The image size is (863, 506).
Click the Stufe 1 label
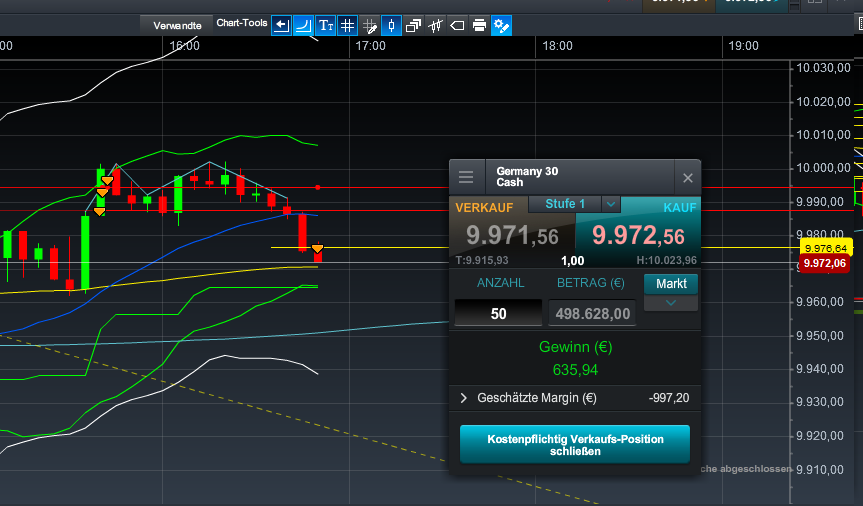coord(565,204)
